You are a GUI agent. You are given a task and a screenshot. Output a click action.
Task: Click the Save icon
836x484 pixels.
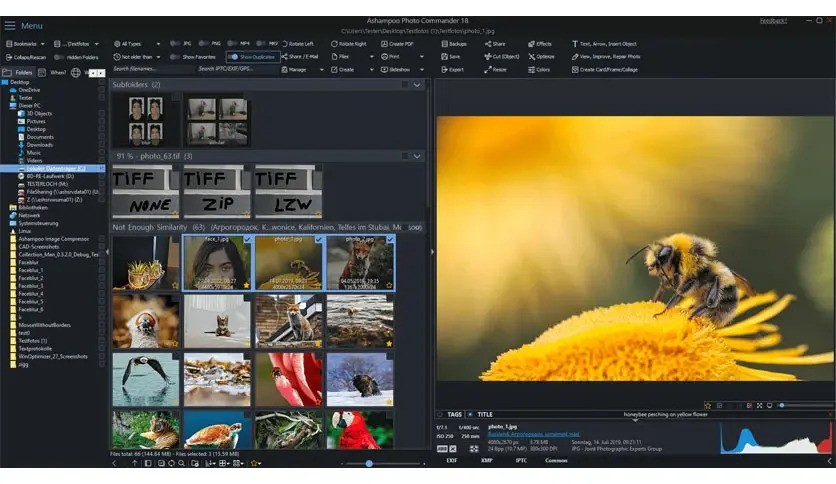[444, 57]
